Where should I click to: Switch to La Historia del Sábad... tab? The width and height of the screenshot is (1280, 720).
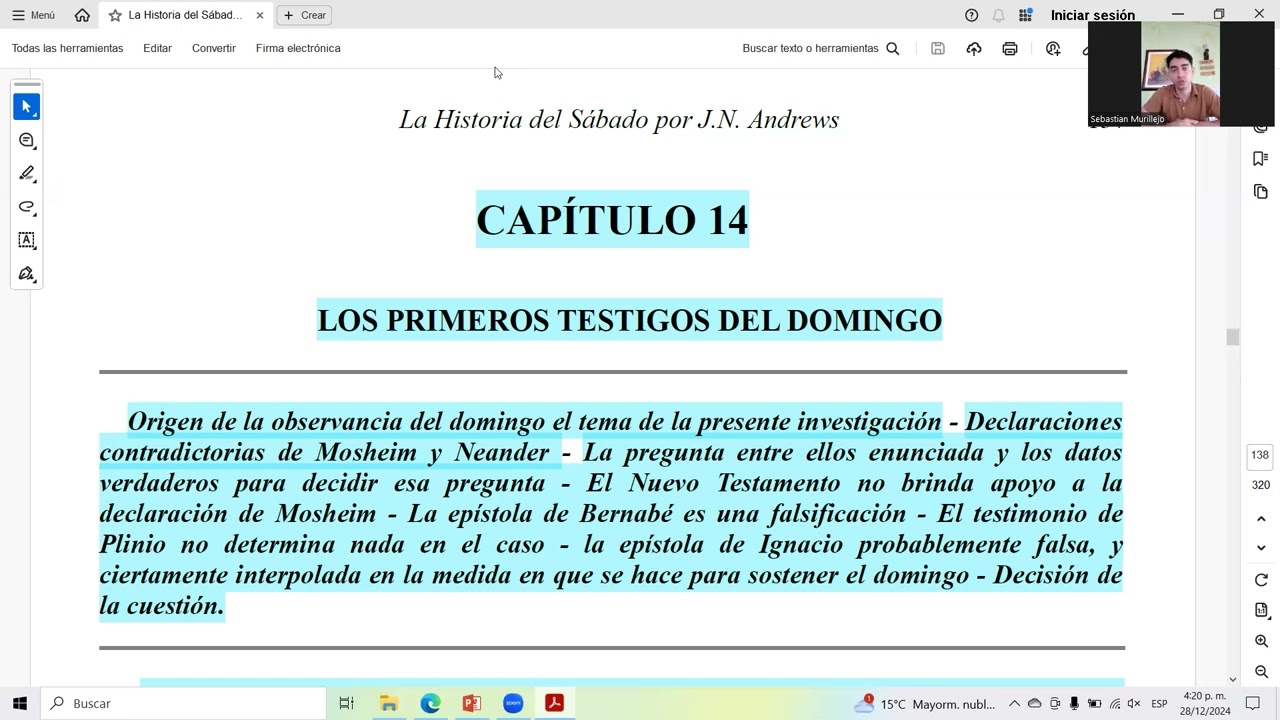(x=185, y=15)
